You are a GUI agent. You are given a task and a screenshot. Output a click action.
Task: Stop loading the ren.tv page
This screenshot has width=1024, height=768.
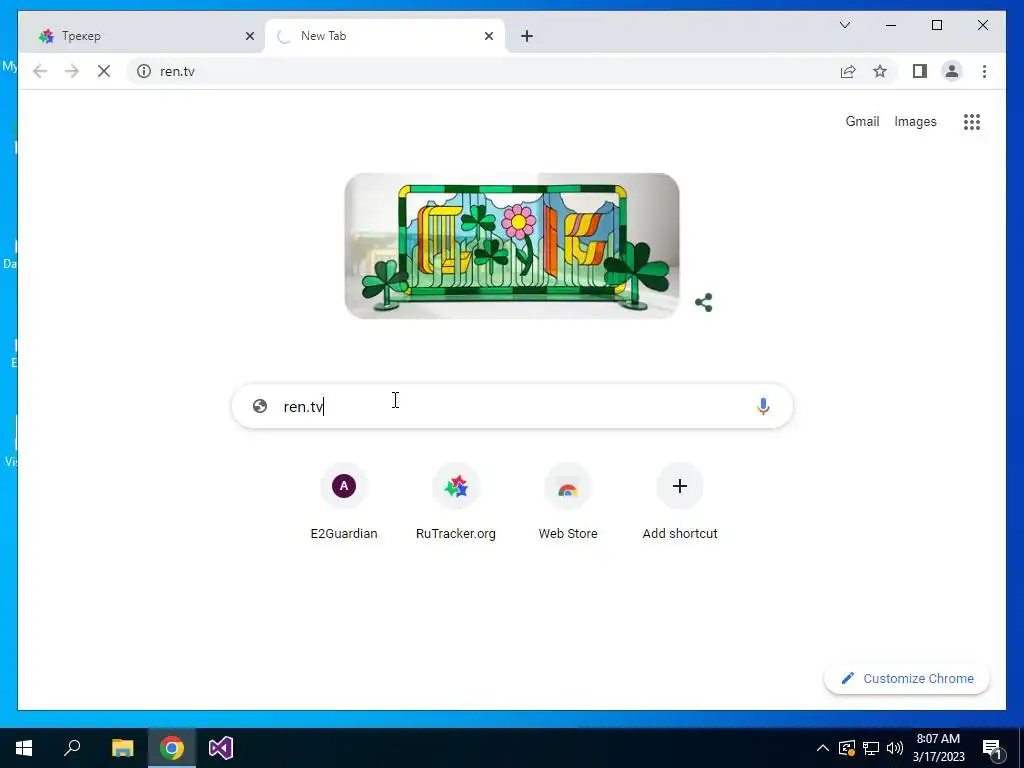pos(104,71)
